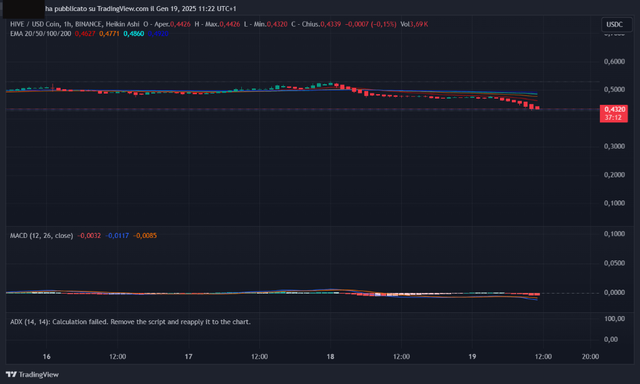Click the orange EMA value 0,4771
640x384 pixels.
click(x=109, y=34)
